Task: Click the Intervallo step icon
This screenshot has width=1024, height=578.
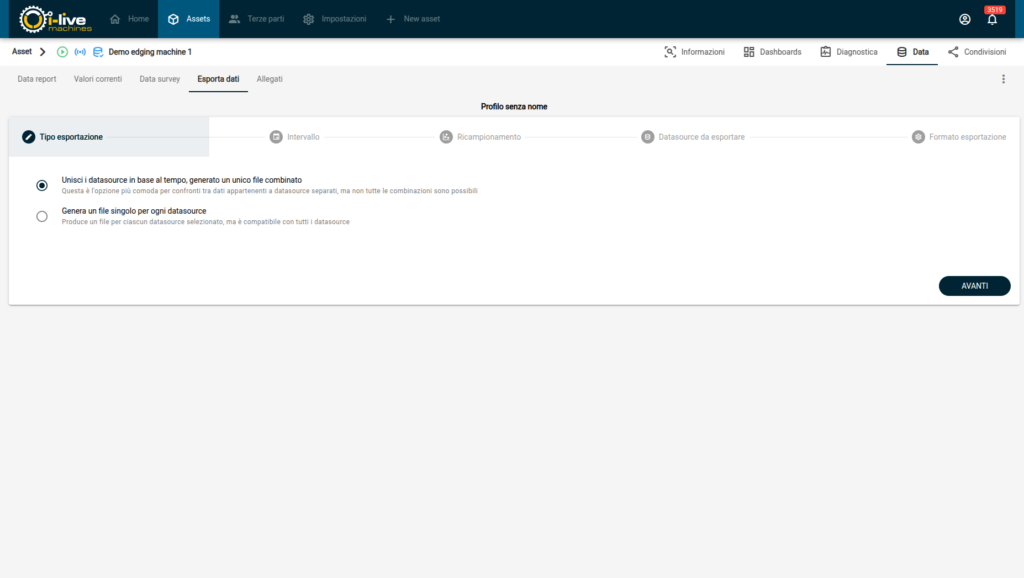Action: (x=276, y=137)
